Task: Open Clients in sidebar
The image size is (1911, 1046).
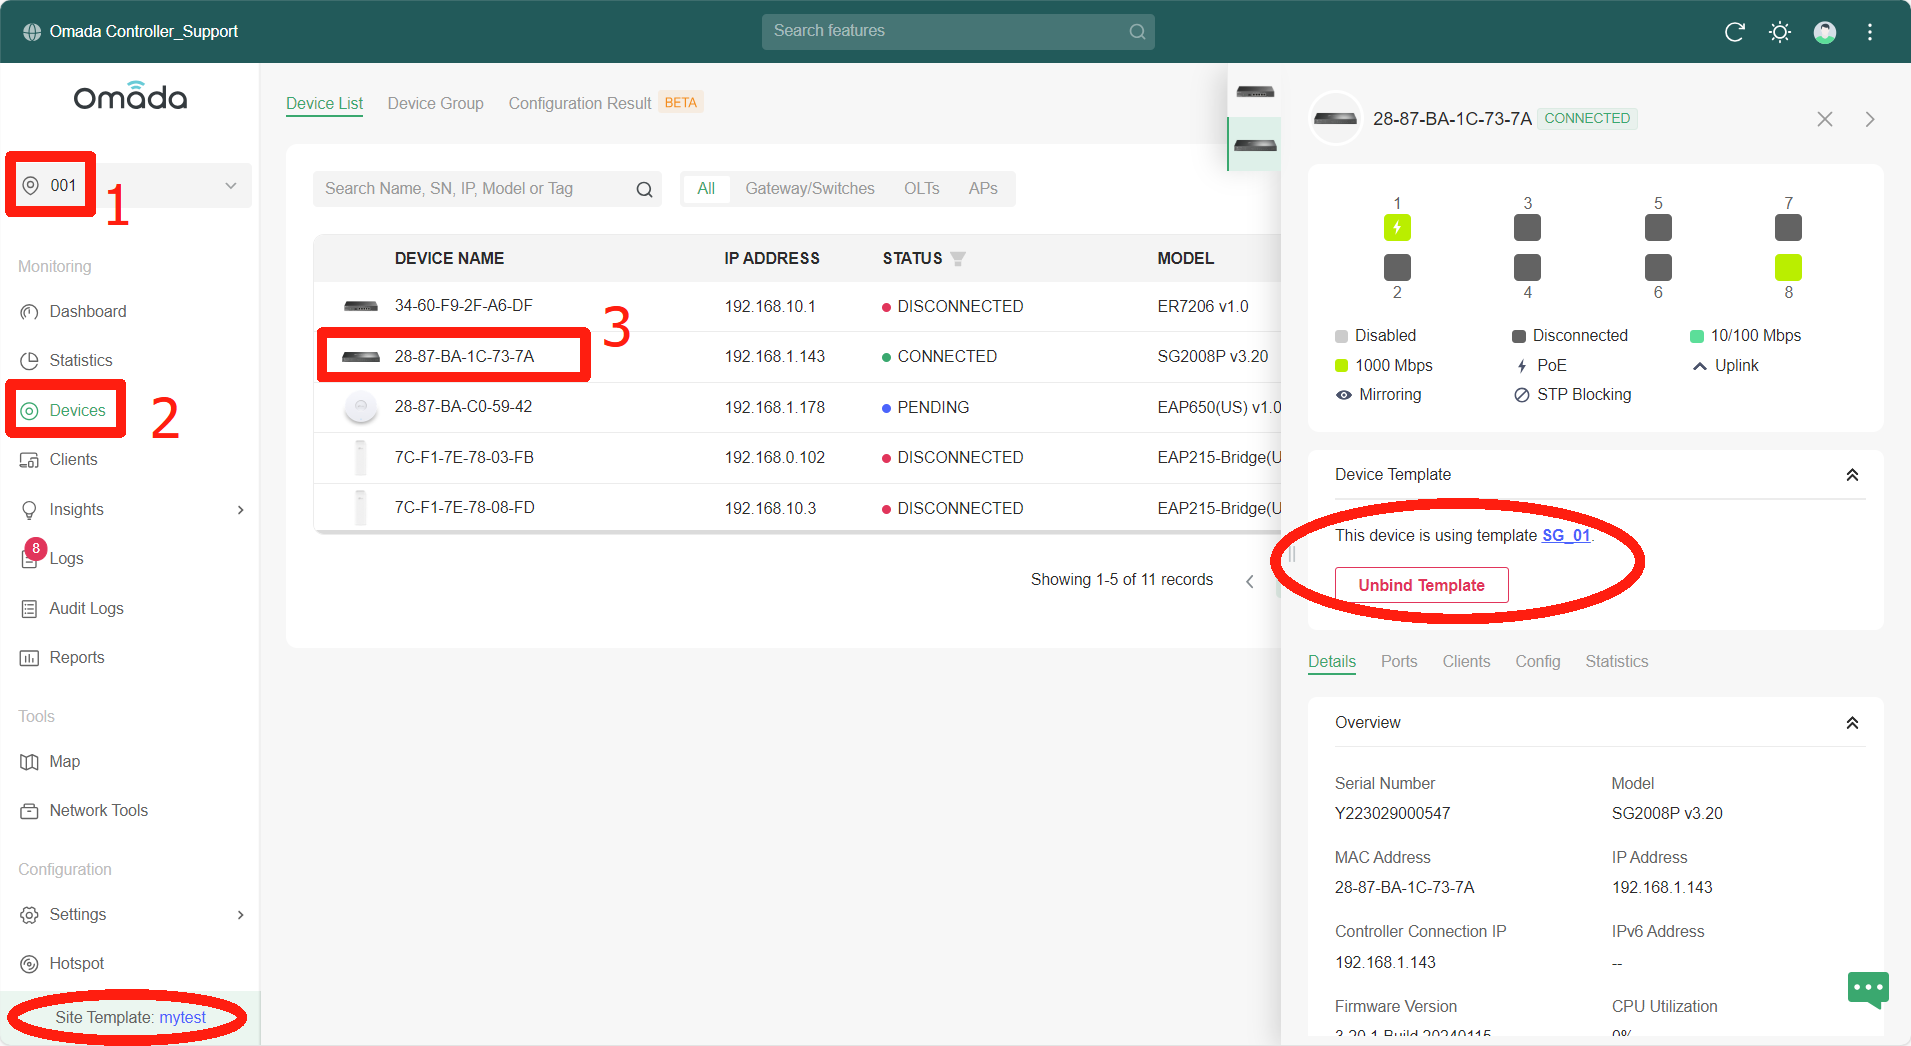Action: pos(73,460)
